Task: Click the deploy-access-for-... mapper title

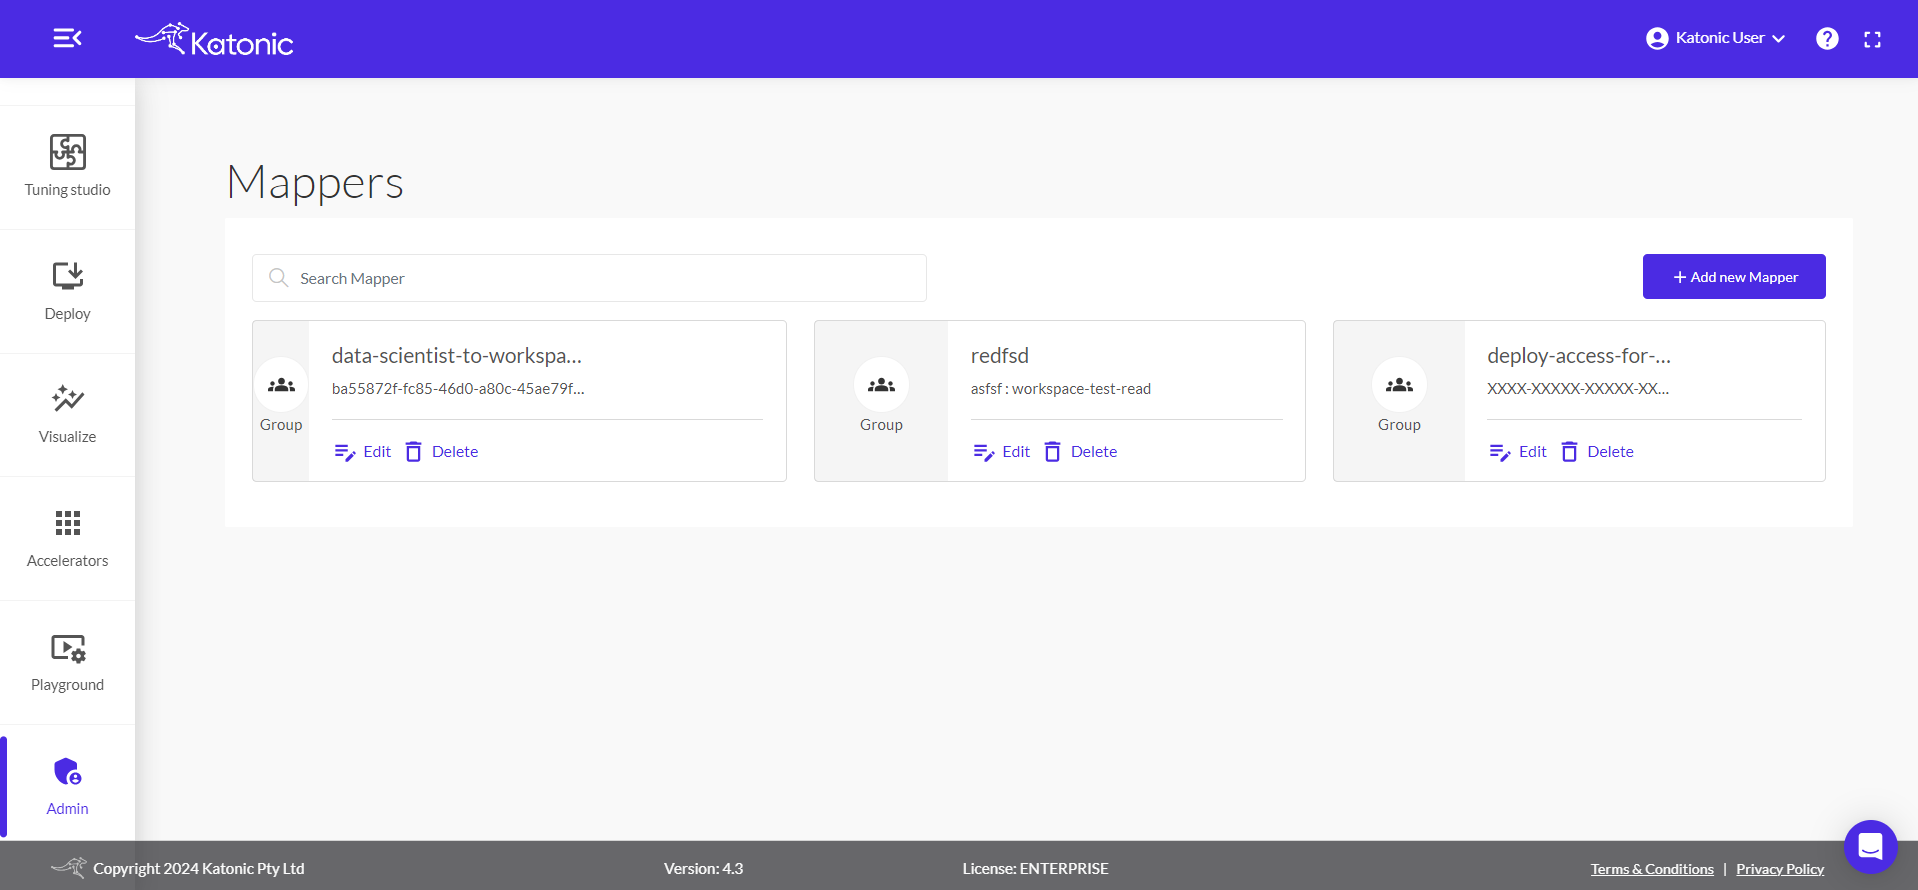Action: click(x=1579, y=356)
